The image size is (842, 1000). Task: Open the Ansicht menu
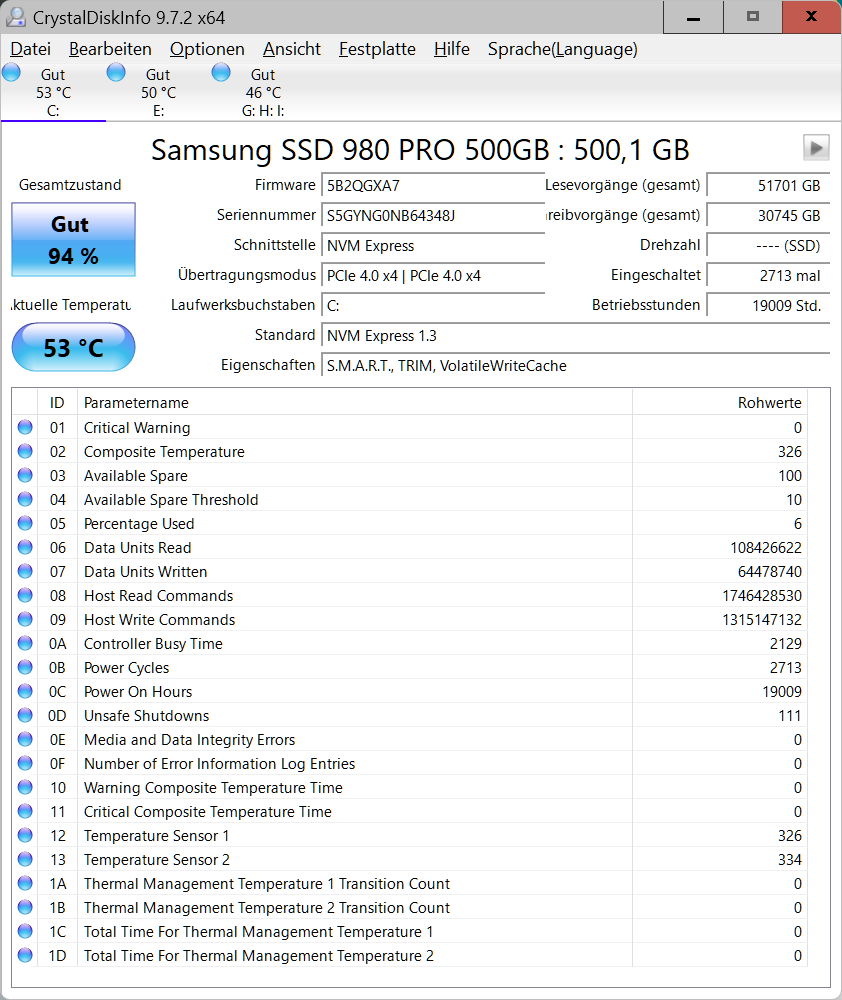[292, 49]
